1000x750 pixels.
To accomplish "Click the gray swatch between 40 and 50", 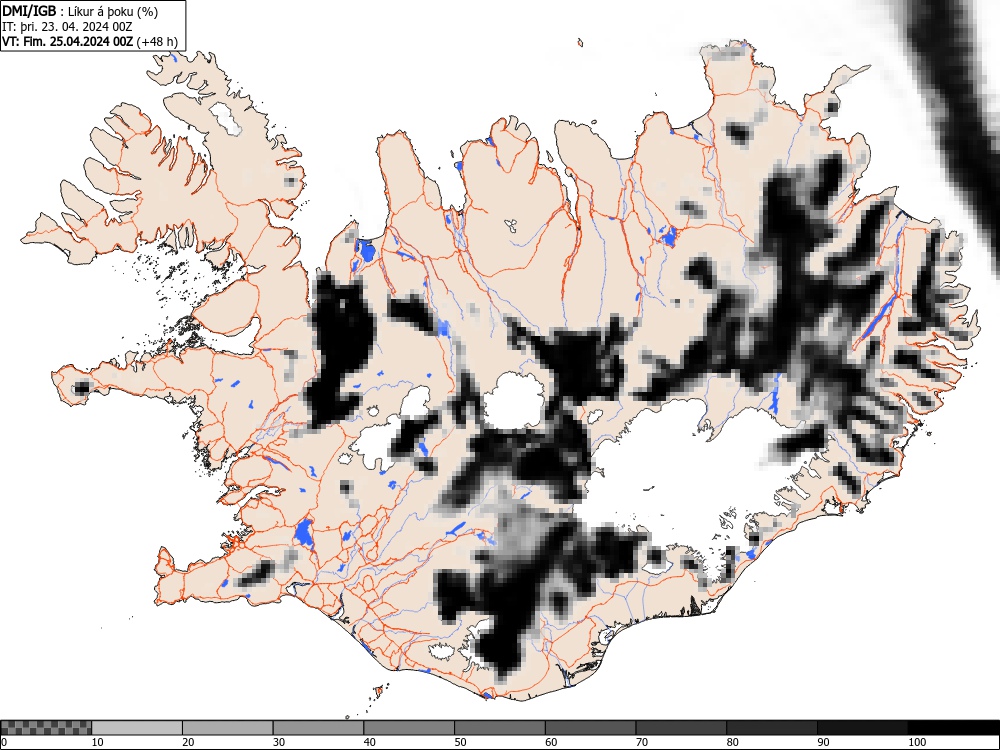I will [409, 728].
